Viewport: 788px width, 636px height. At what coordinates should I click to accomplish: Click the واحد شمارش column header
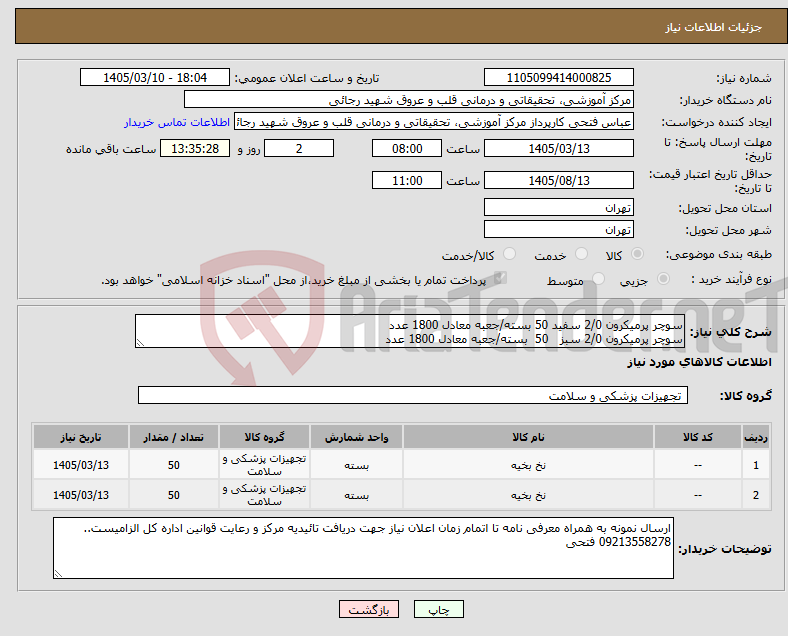click(x=356, y=437)
